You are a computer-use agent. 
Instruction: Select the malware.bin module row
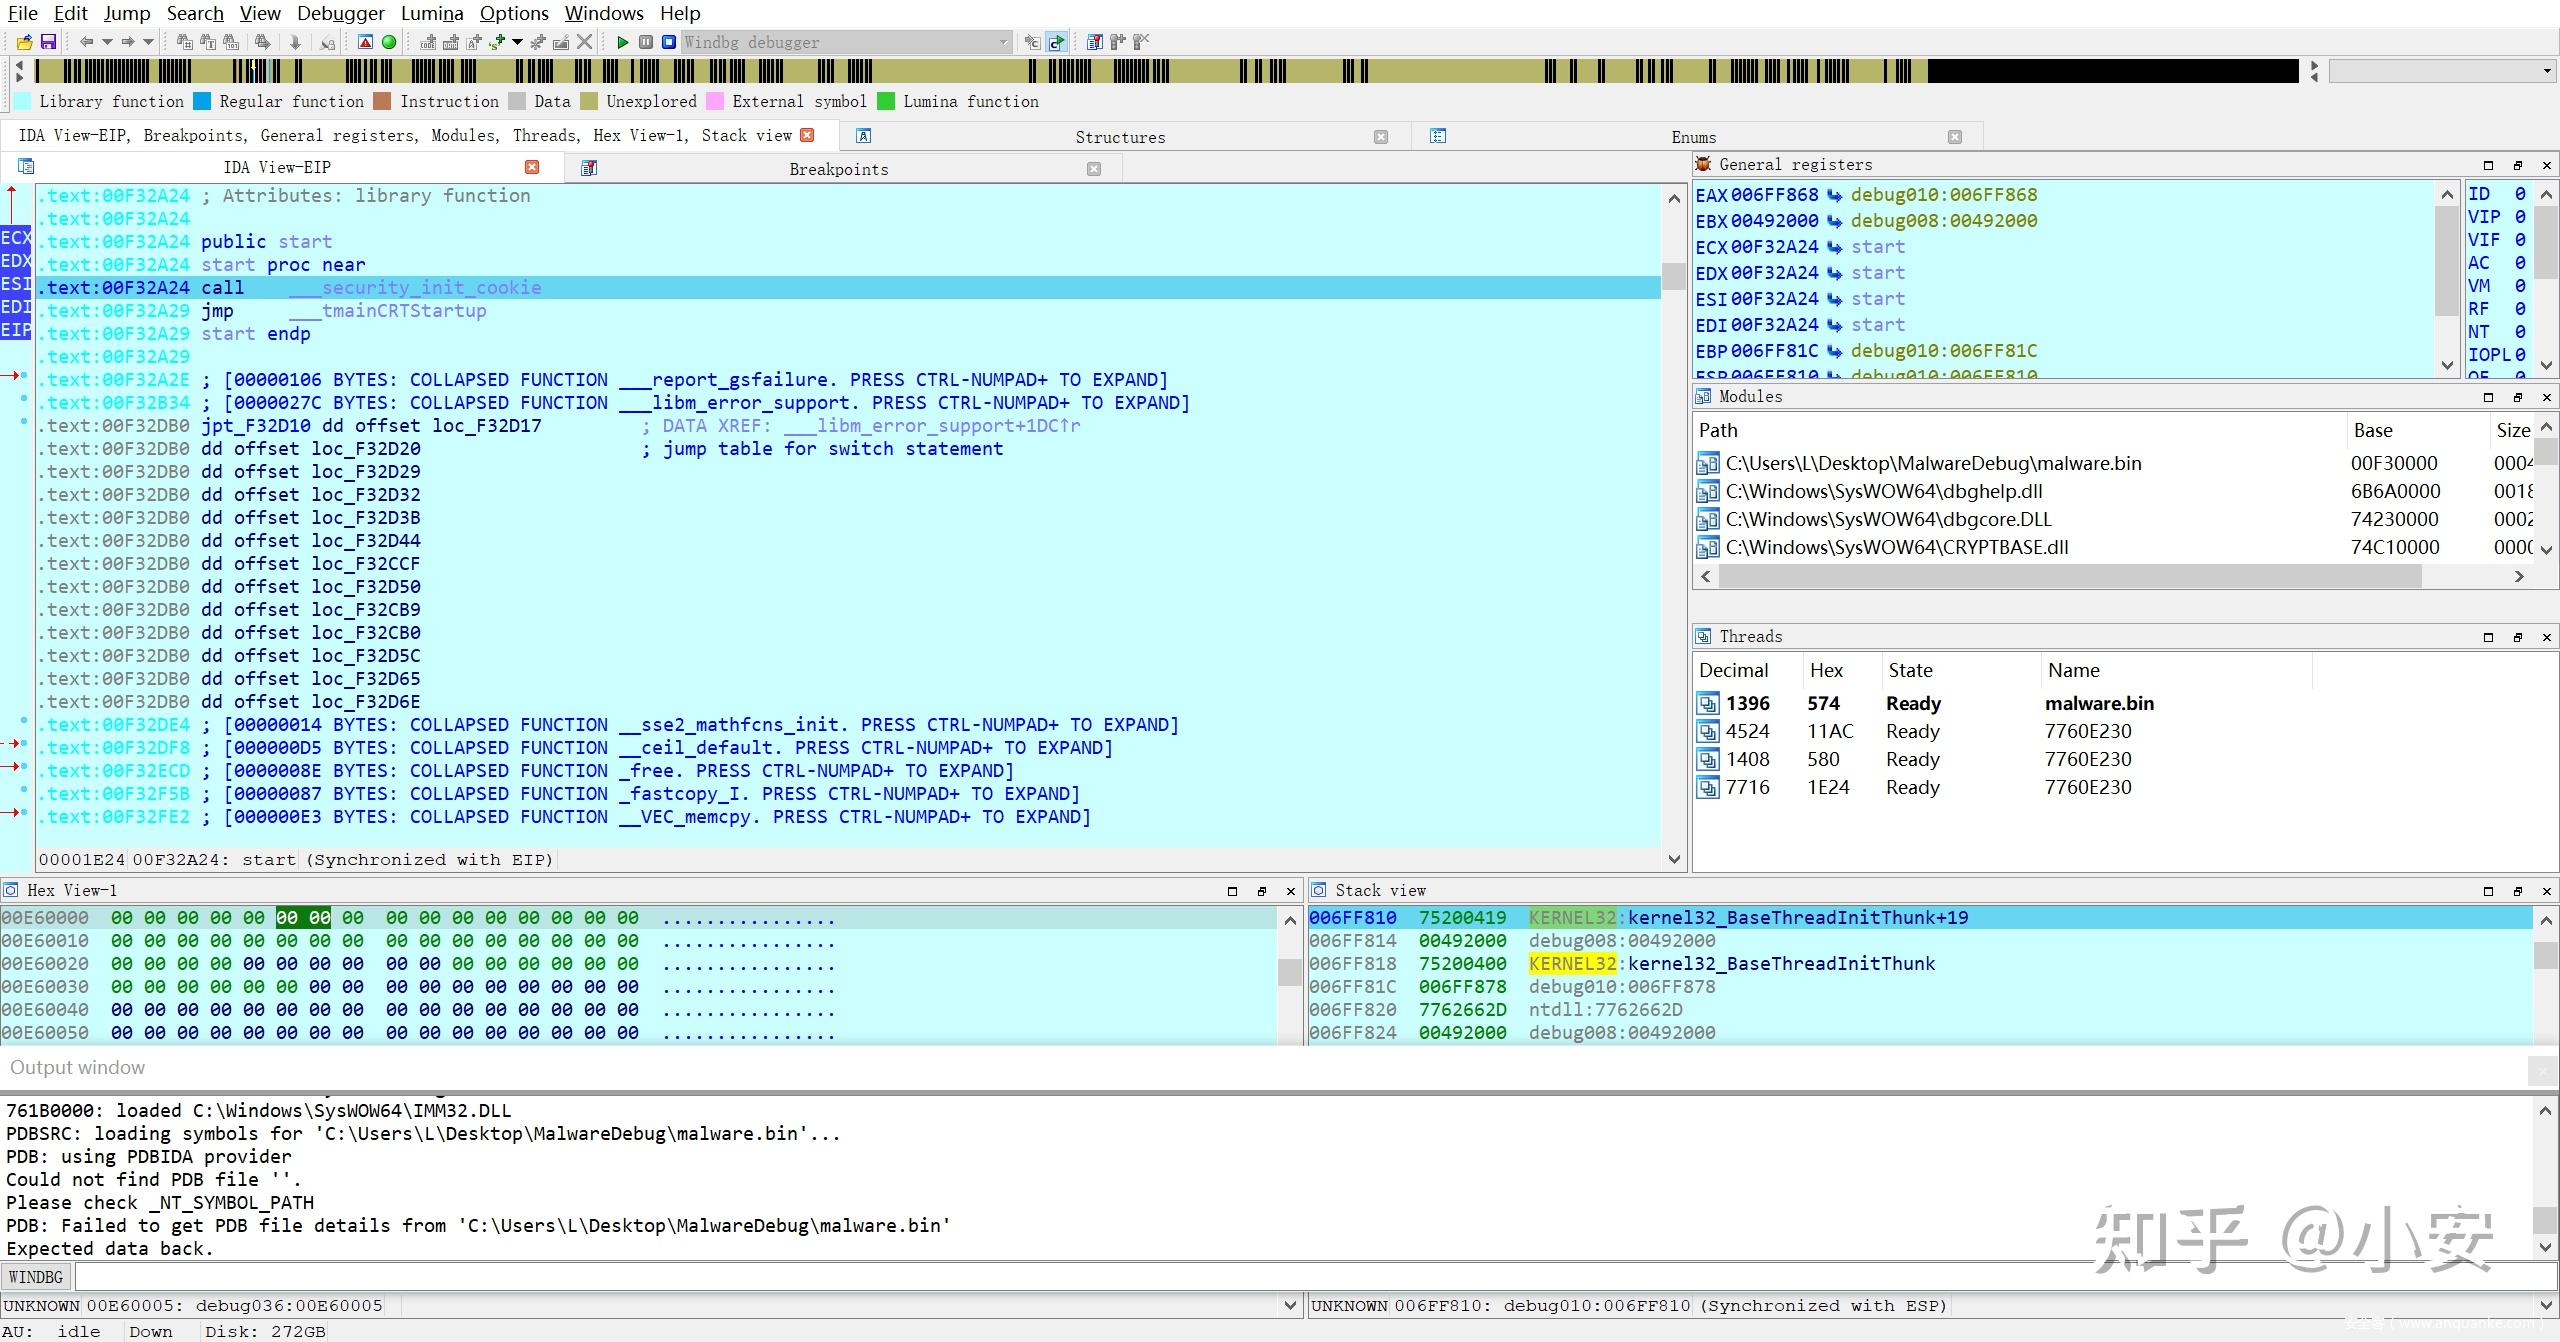[x=1932, y=463]
